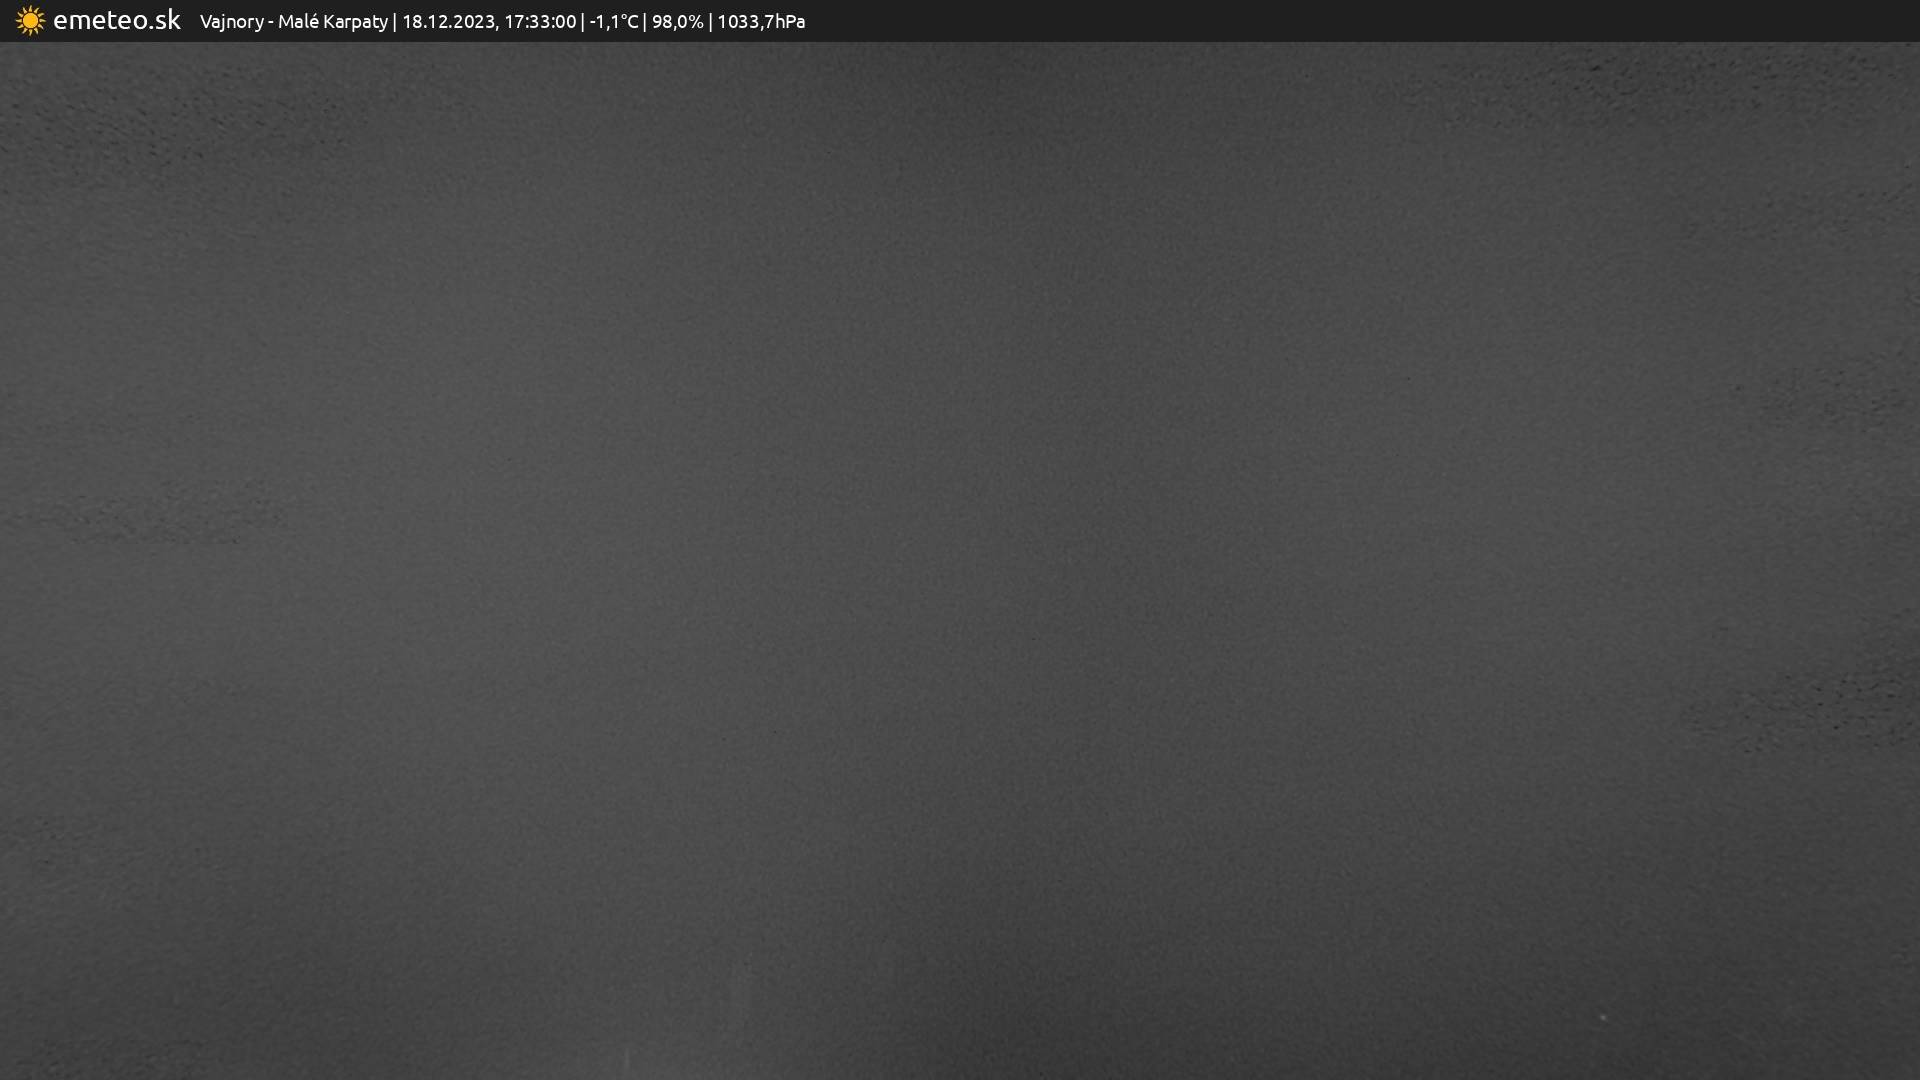Click the date '18.12.2023' in header
The image size is (1920, 1080).
(x=448, y=22)
